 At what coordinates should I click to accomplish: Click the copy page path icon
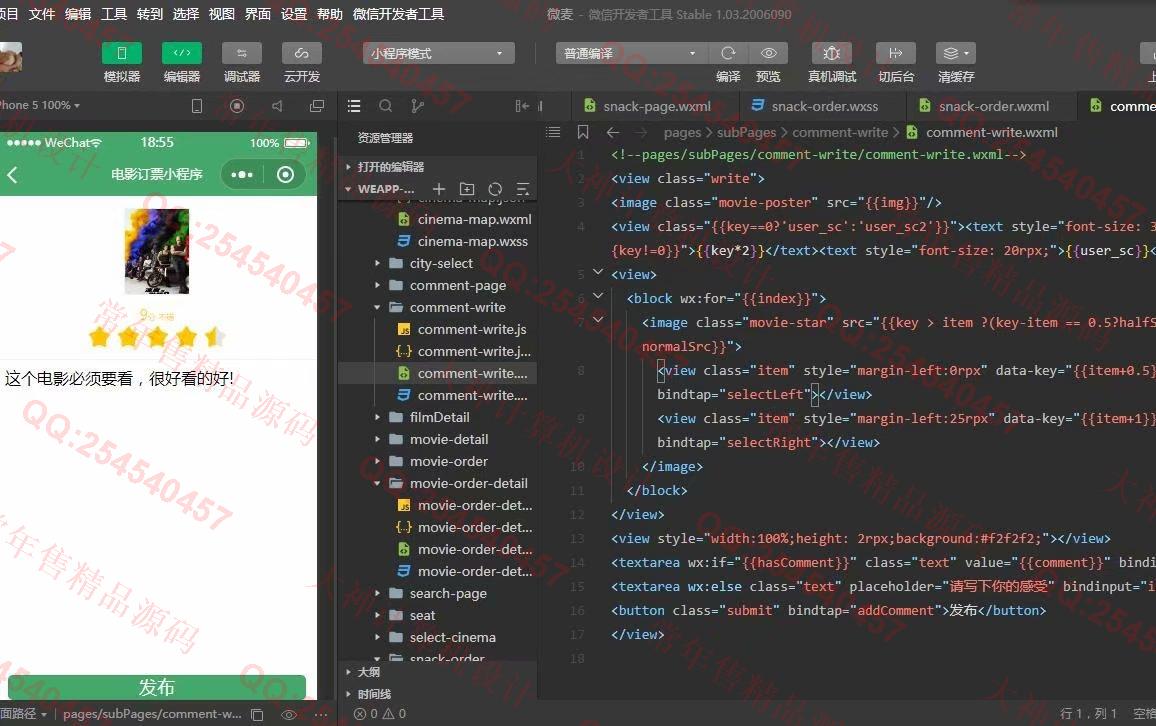pyautogui.click(x=257, y=714)
